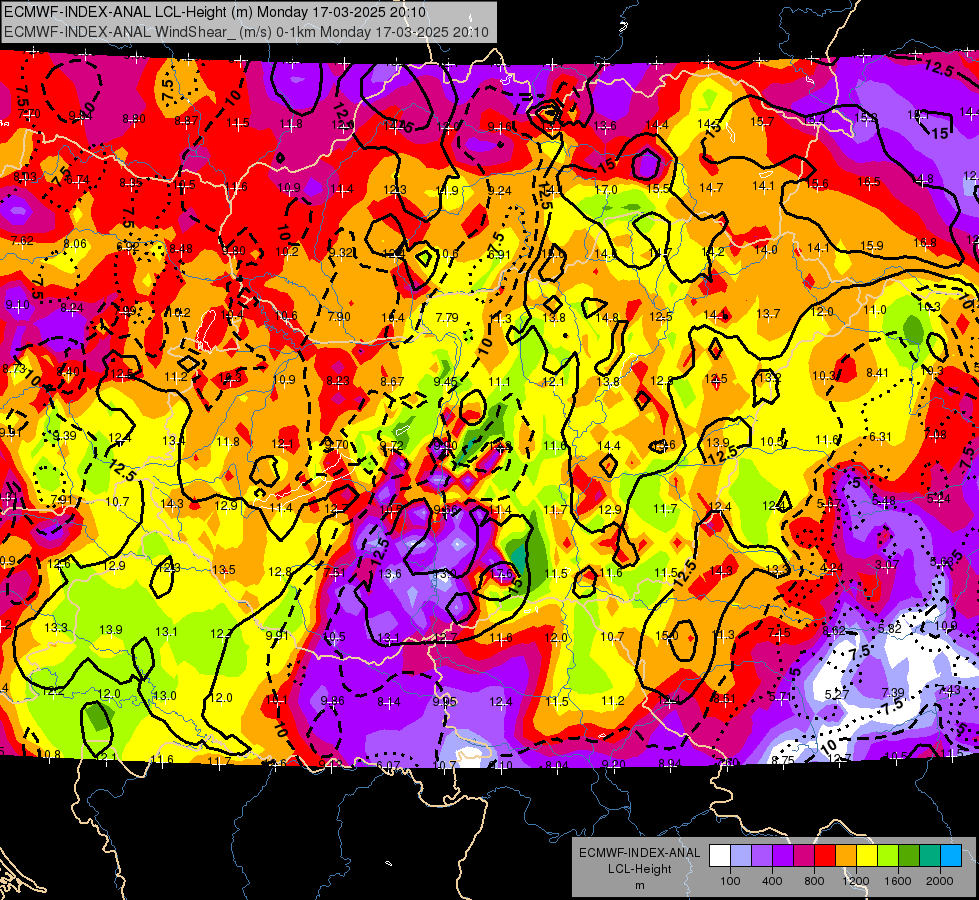Click the magenta legend swatch before 800

coord(804,856)
